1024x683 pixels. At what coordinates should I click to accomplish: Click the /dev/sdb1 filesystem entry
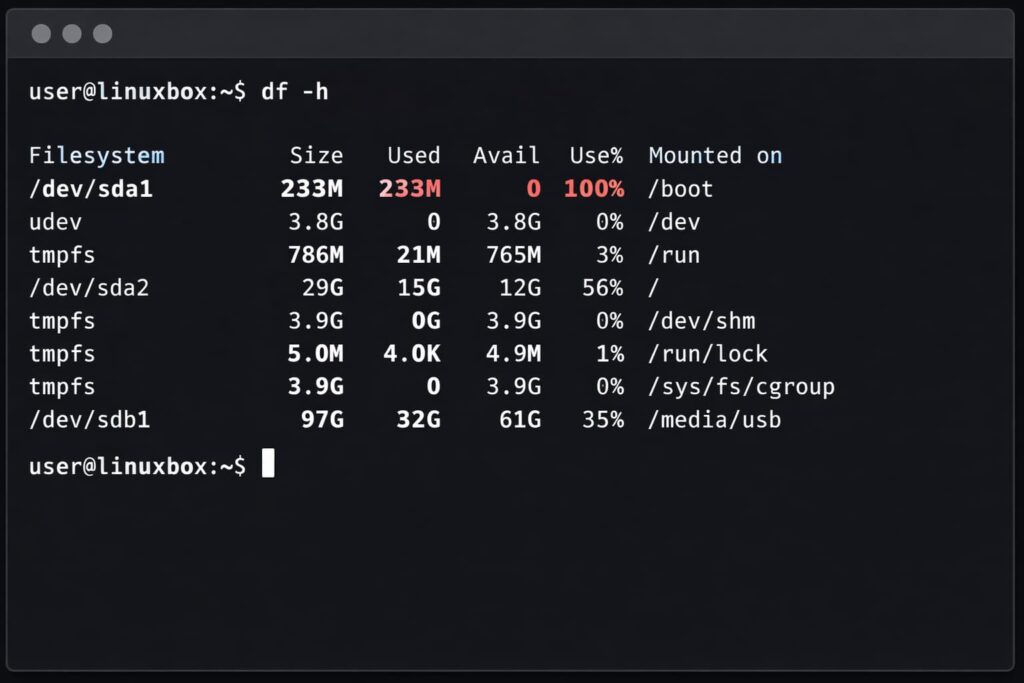[x=90, y=420]
